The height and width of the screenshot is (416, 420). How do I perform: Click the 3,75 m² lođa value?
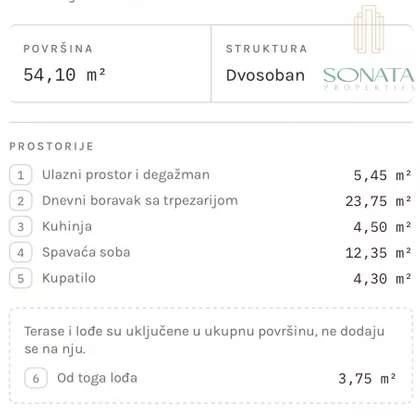[367, 379]
